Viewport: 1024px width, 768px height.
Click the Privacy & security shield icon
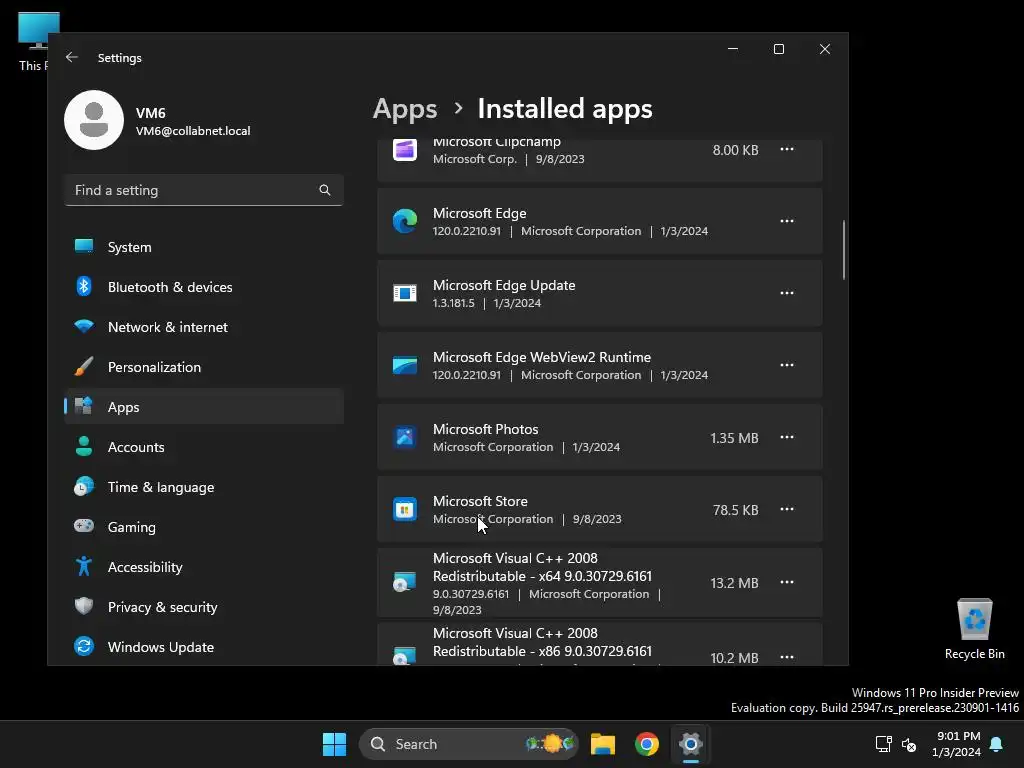coord(84,606)
